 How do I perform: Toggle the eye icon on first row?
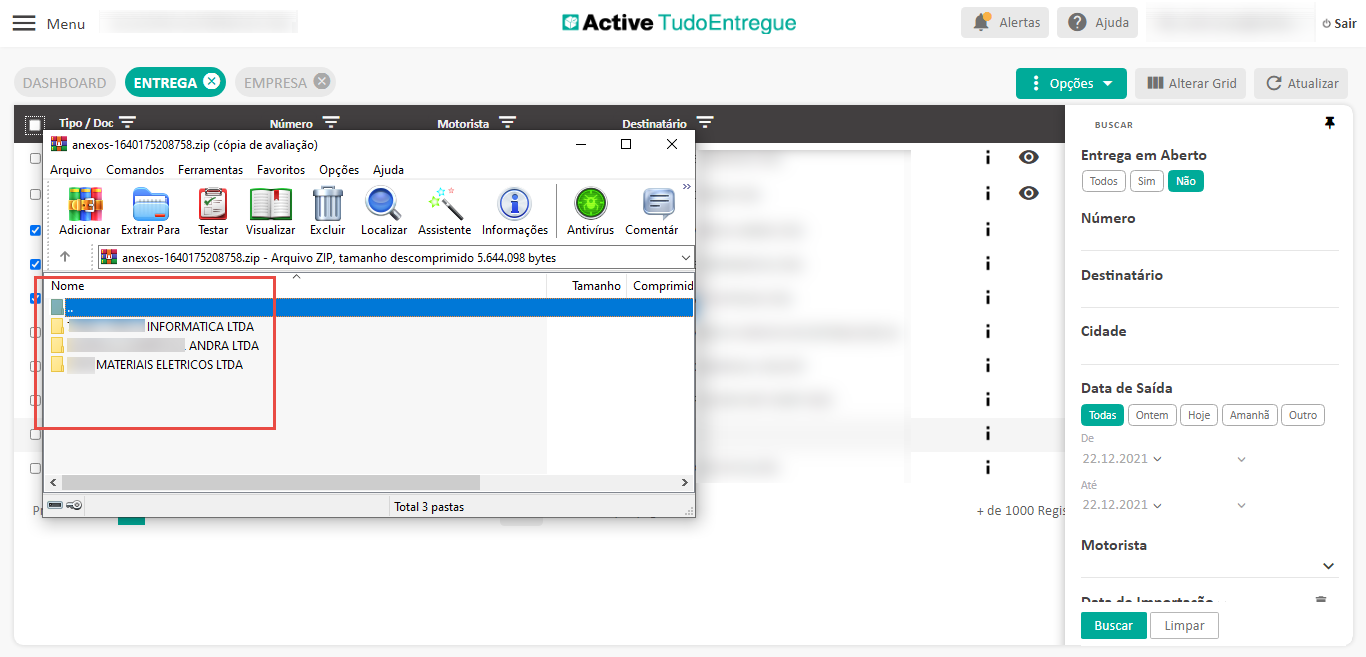coord(1029,157)
